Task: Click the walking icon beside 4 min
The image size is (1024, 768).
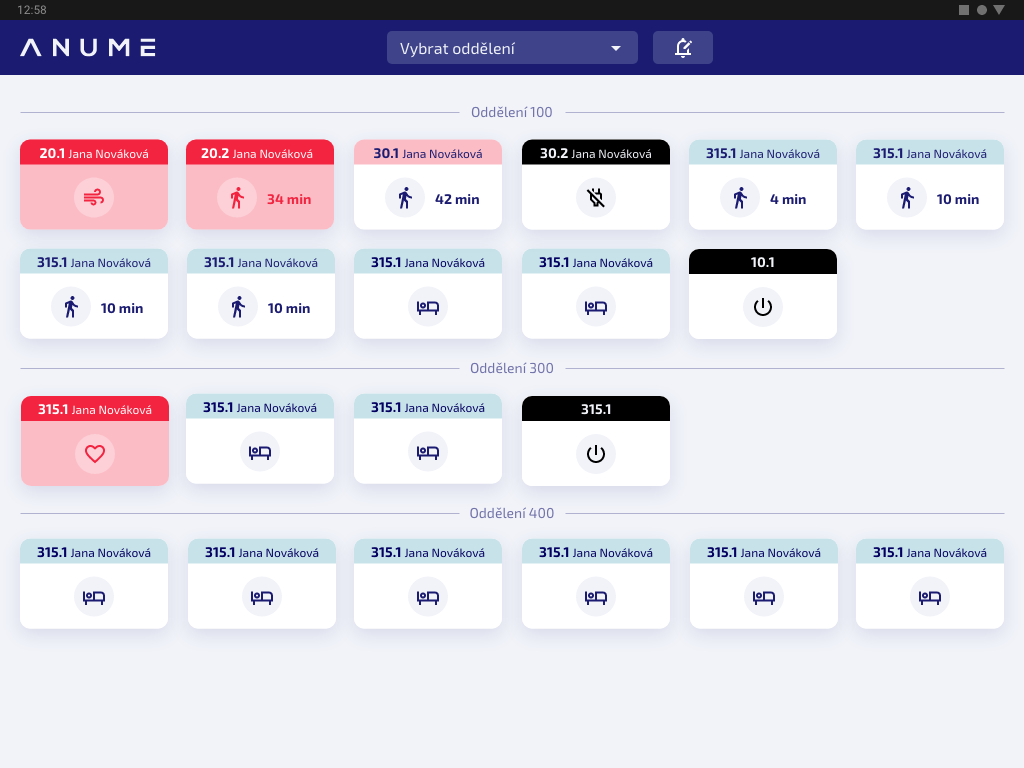Action: pyautogui.click(x=740, y=198)
